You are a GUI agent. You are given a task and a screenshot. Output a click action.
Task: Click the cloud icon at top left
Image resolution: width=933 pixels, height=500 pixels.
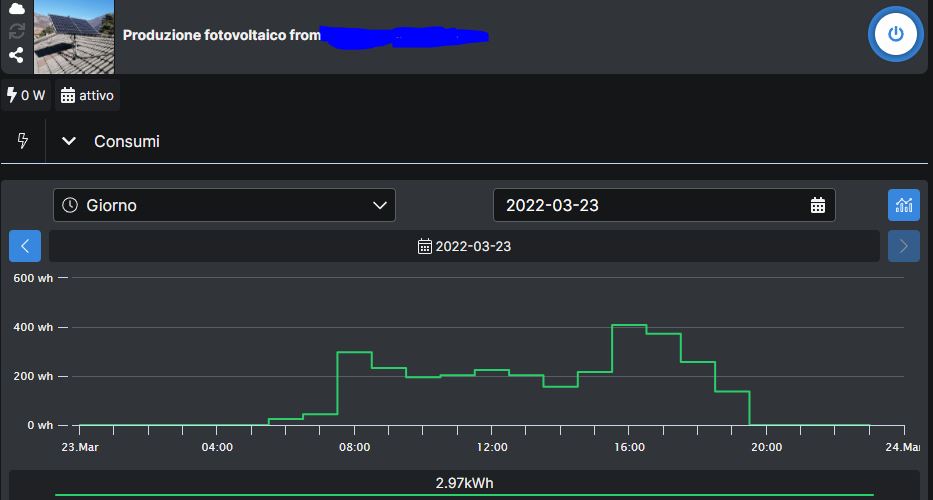16,8
